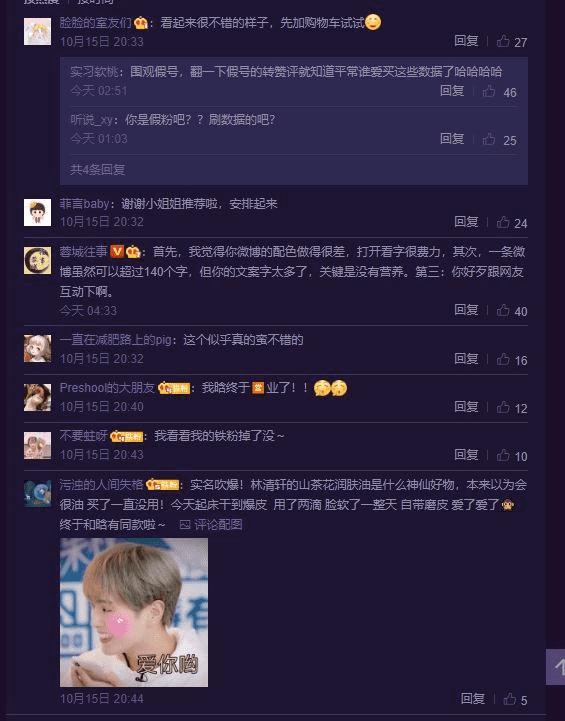Like the comment with 27 likes
This screenshot has height=721, width=565.
click(x=512, y=42)
